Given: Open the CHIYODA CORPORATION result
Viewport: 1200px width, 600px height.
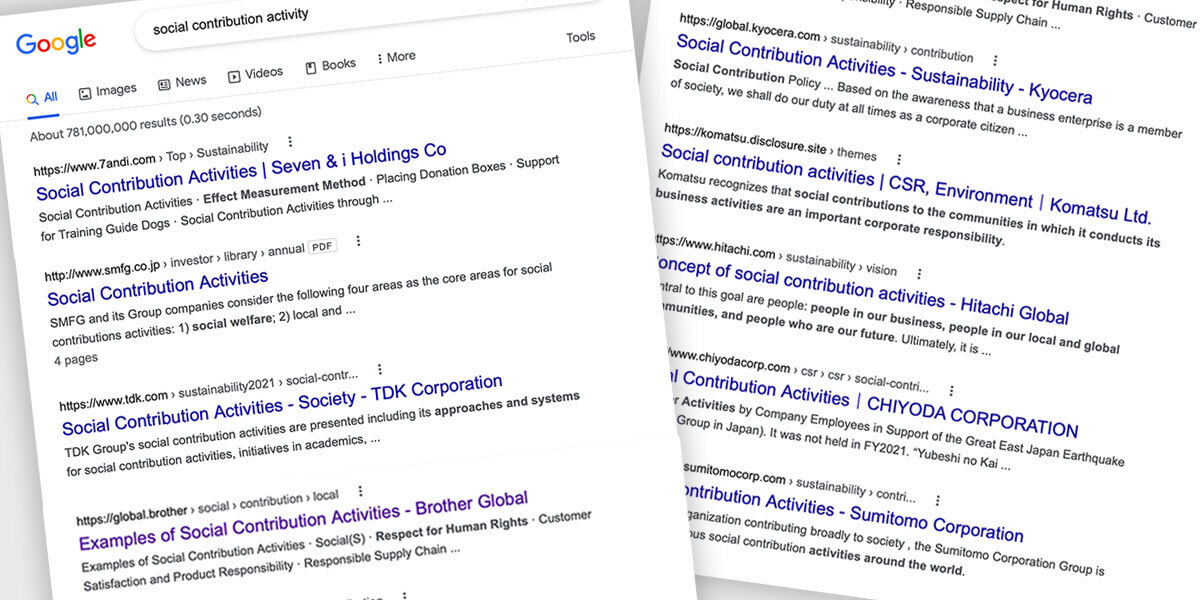Looking at the screenshot, I should pyautogui.click(x=871, y=403).
